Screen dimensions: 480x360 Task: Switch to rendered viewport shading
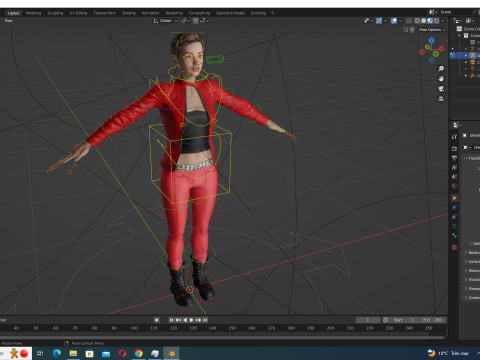tap(436, 21)
